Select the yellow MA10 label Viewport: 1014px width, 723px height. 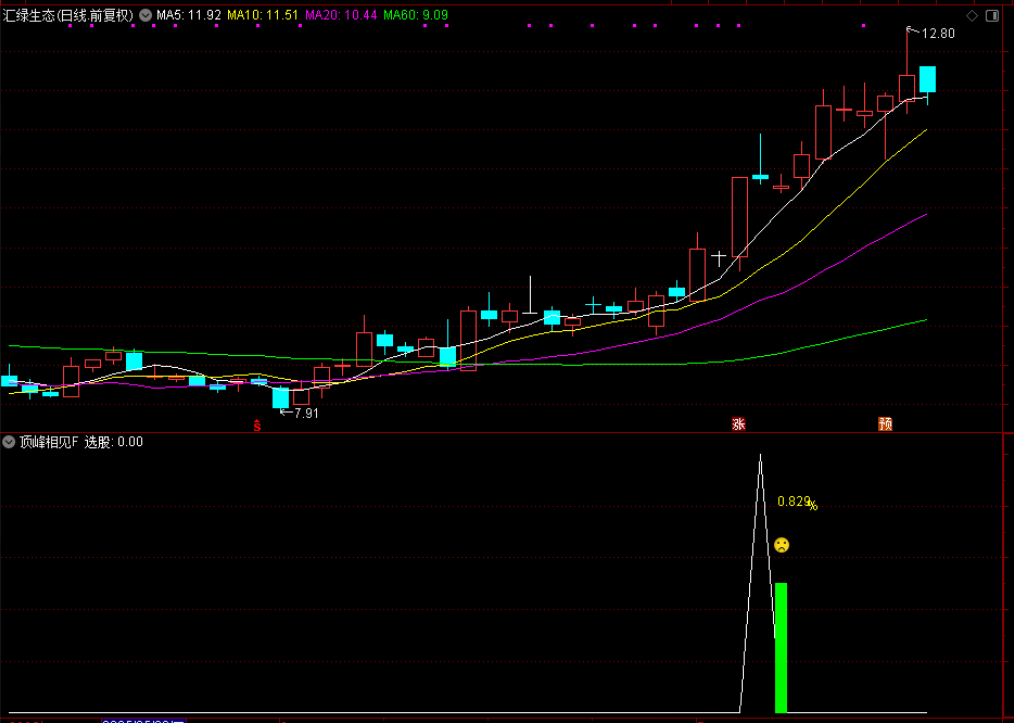pyautogui.click(x=261, y=15)
